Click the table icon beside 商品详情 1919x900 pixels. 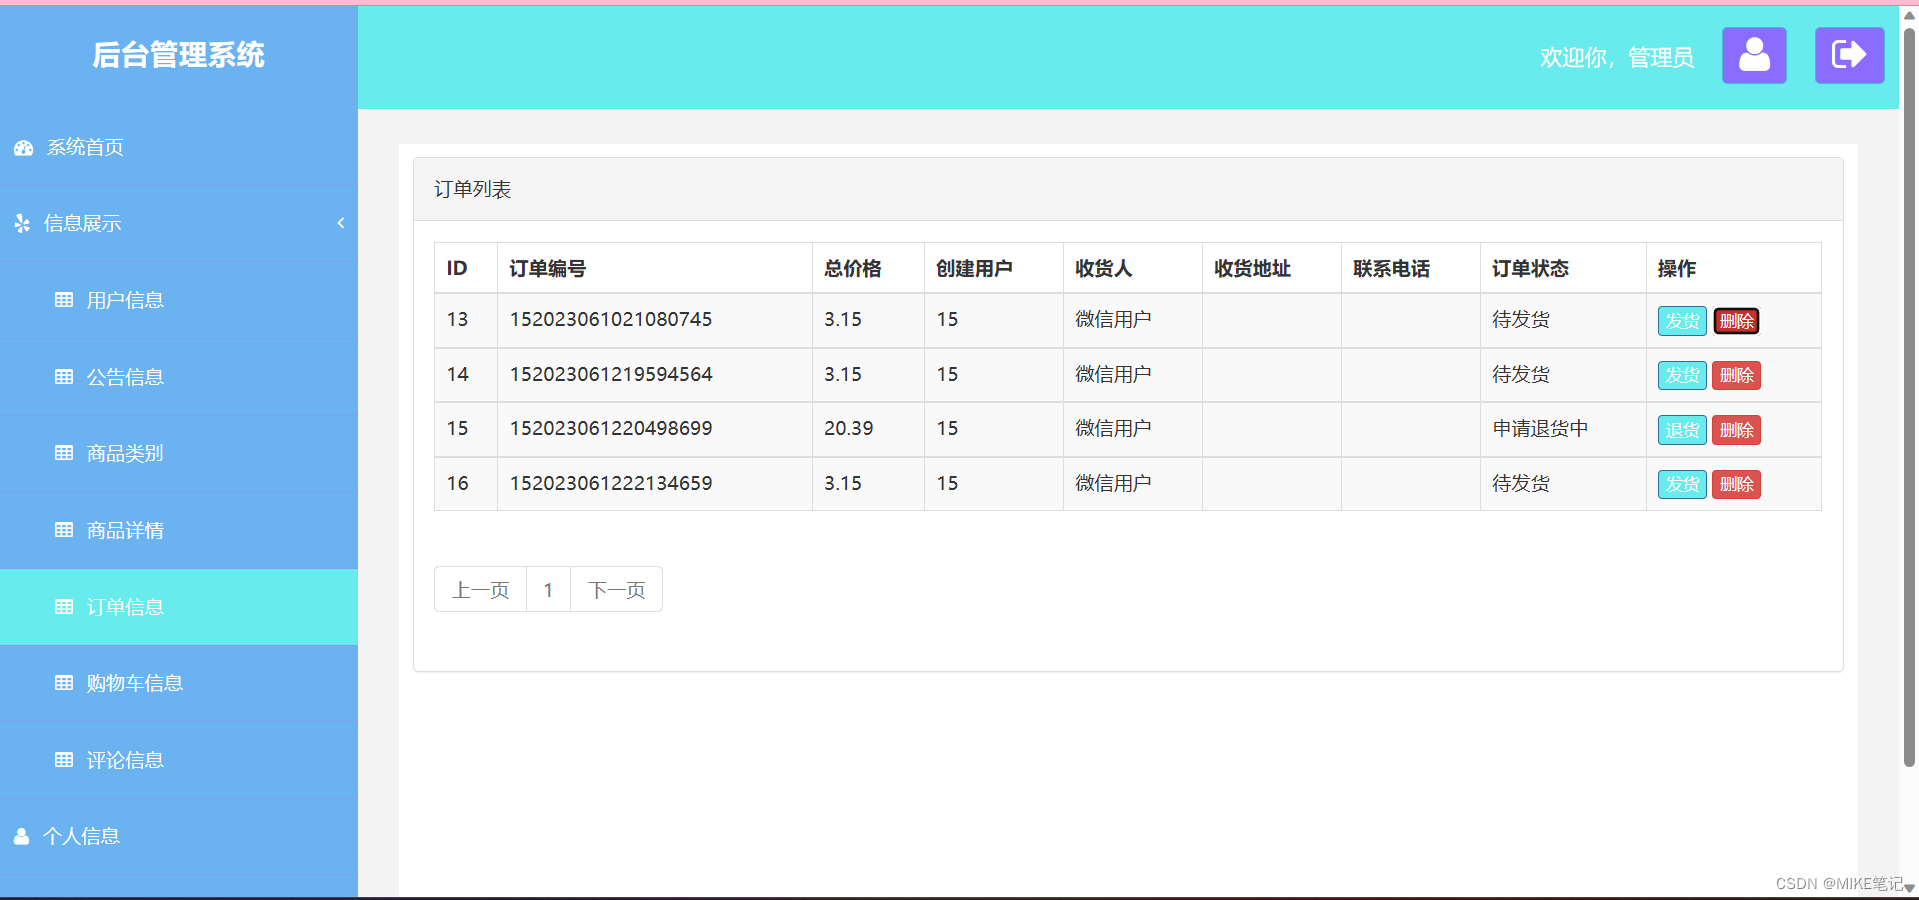tap(64, 530)
